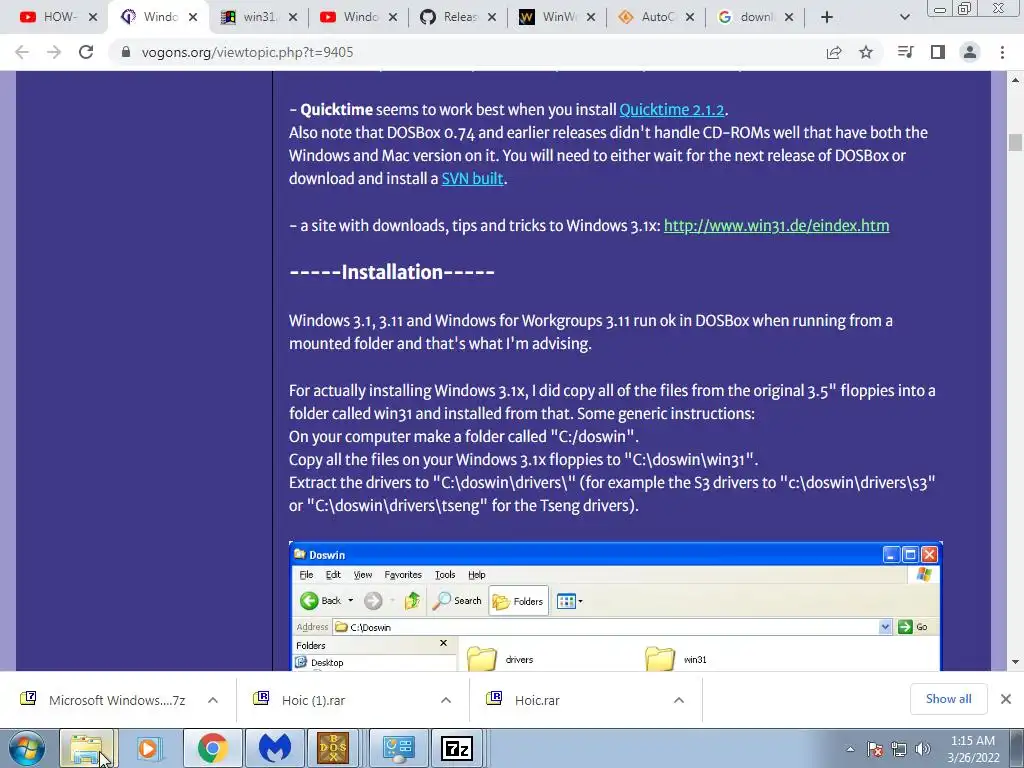1024x768 pixels.
Task: Click the Back button in Doswin screenshot
Action: coord(327,601)
